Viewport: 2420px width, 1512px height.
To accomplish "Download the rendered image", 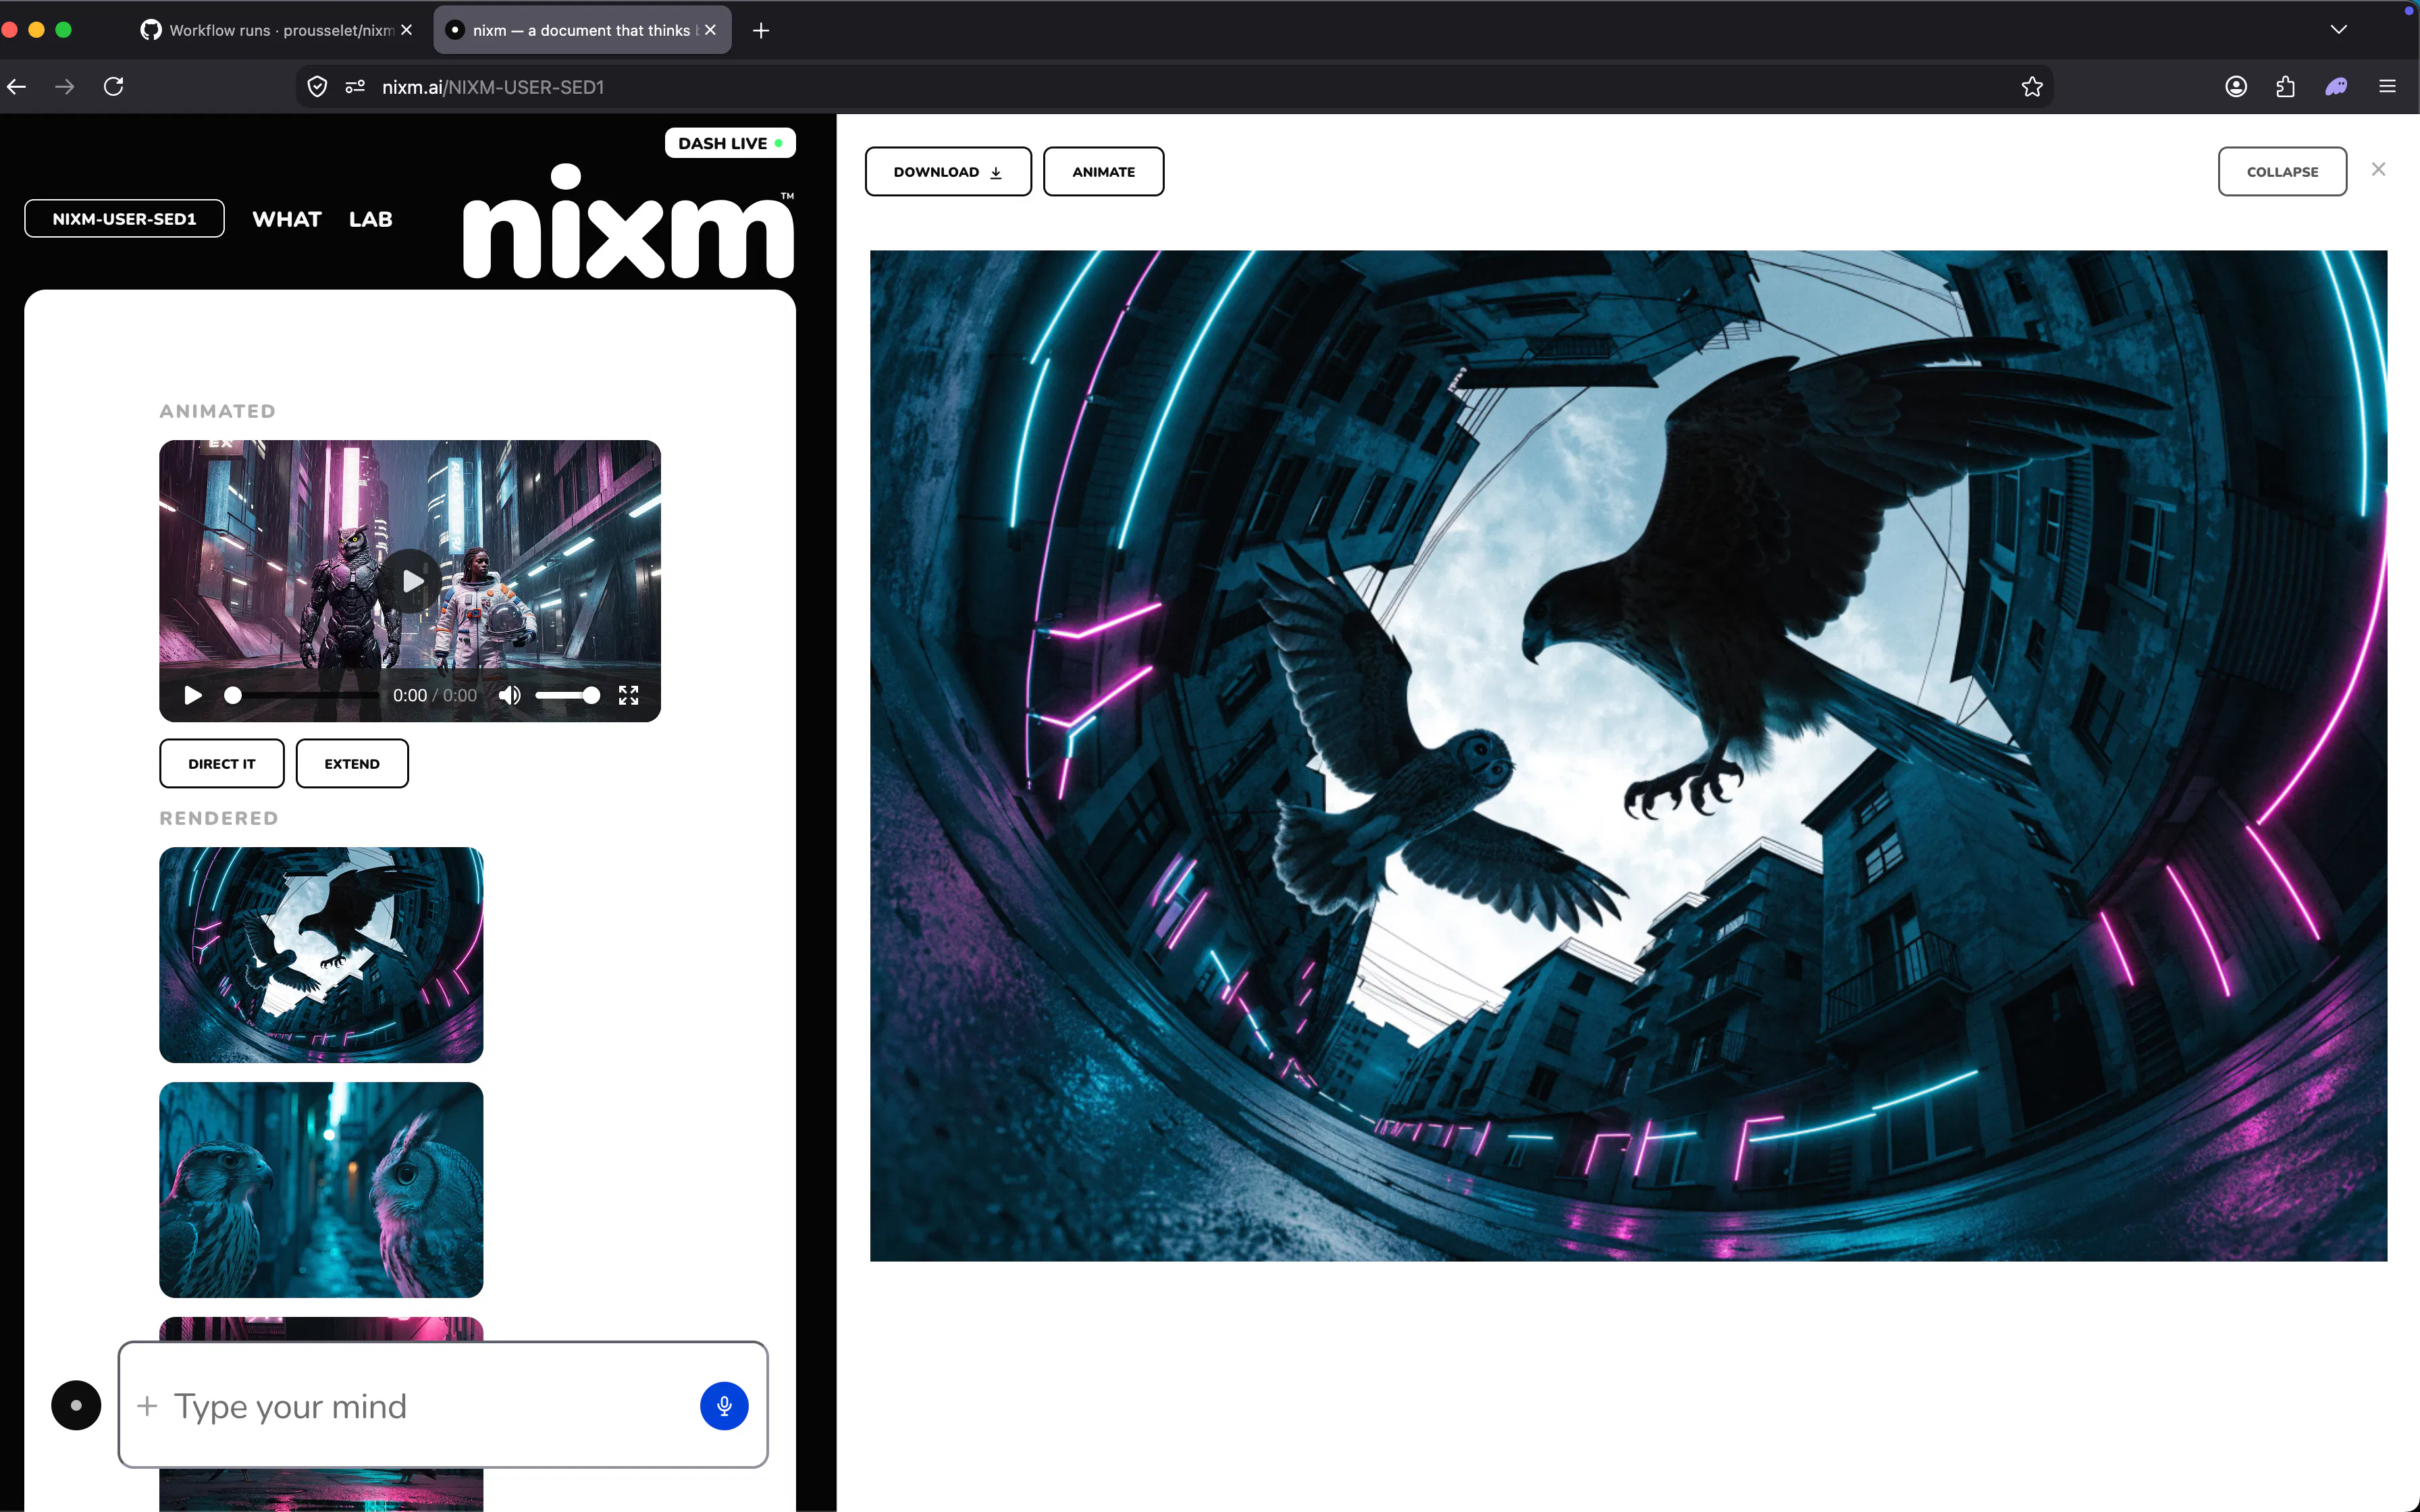I will 948,172.
